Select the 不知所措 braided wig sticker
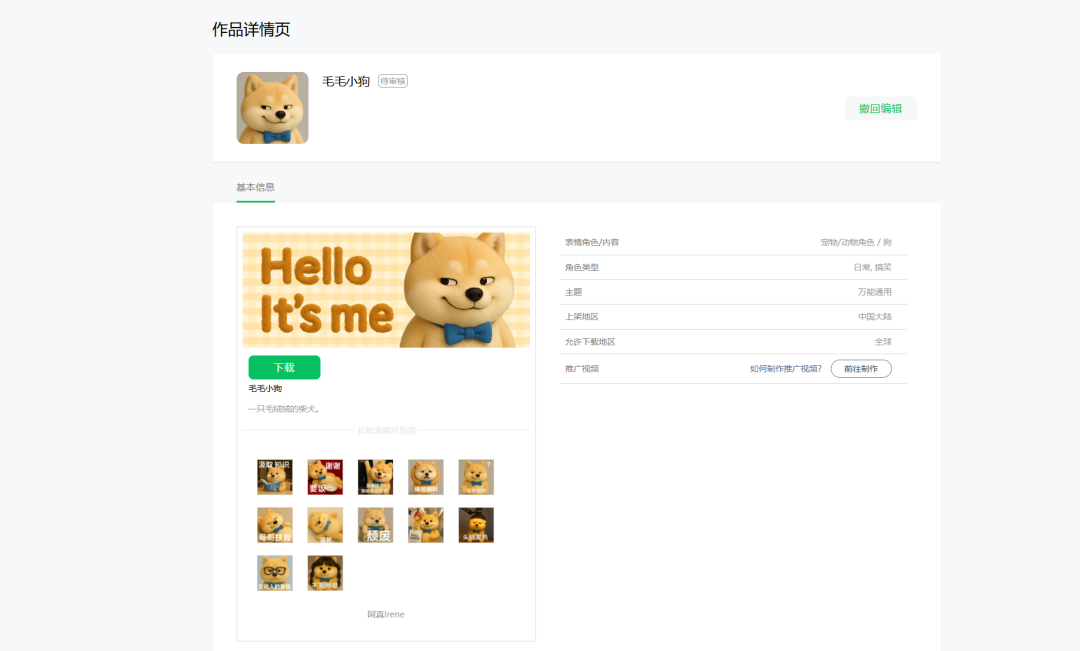The image size is (1080, 651). click(x=325, y=573)
